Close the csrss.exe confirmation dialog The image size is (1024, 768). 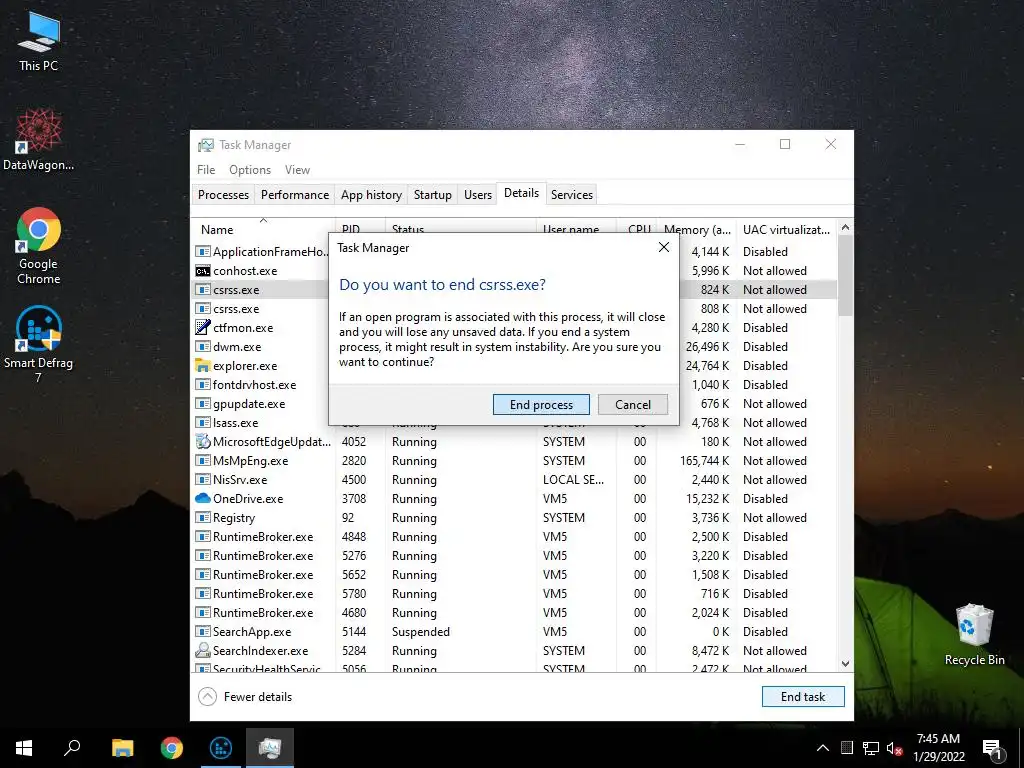tap(664, 248)
